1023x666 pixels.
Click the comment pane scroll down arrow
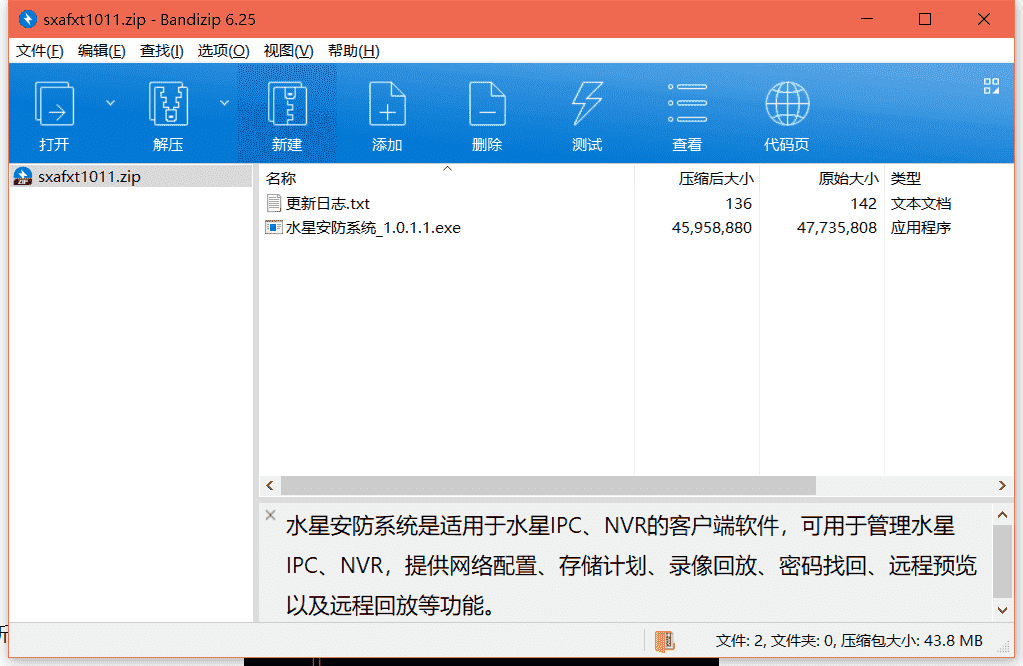click(1003, 611)
